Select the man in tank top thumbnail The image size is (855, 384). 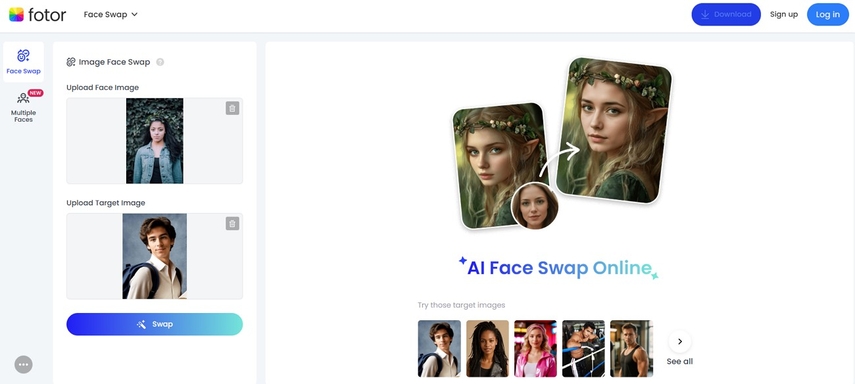[631, 348]
